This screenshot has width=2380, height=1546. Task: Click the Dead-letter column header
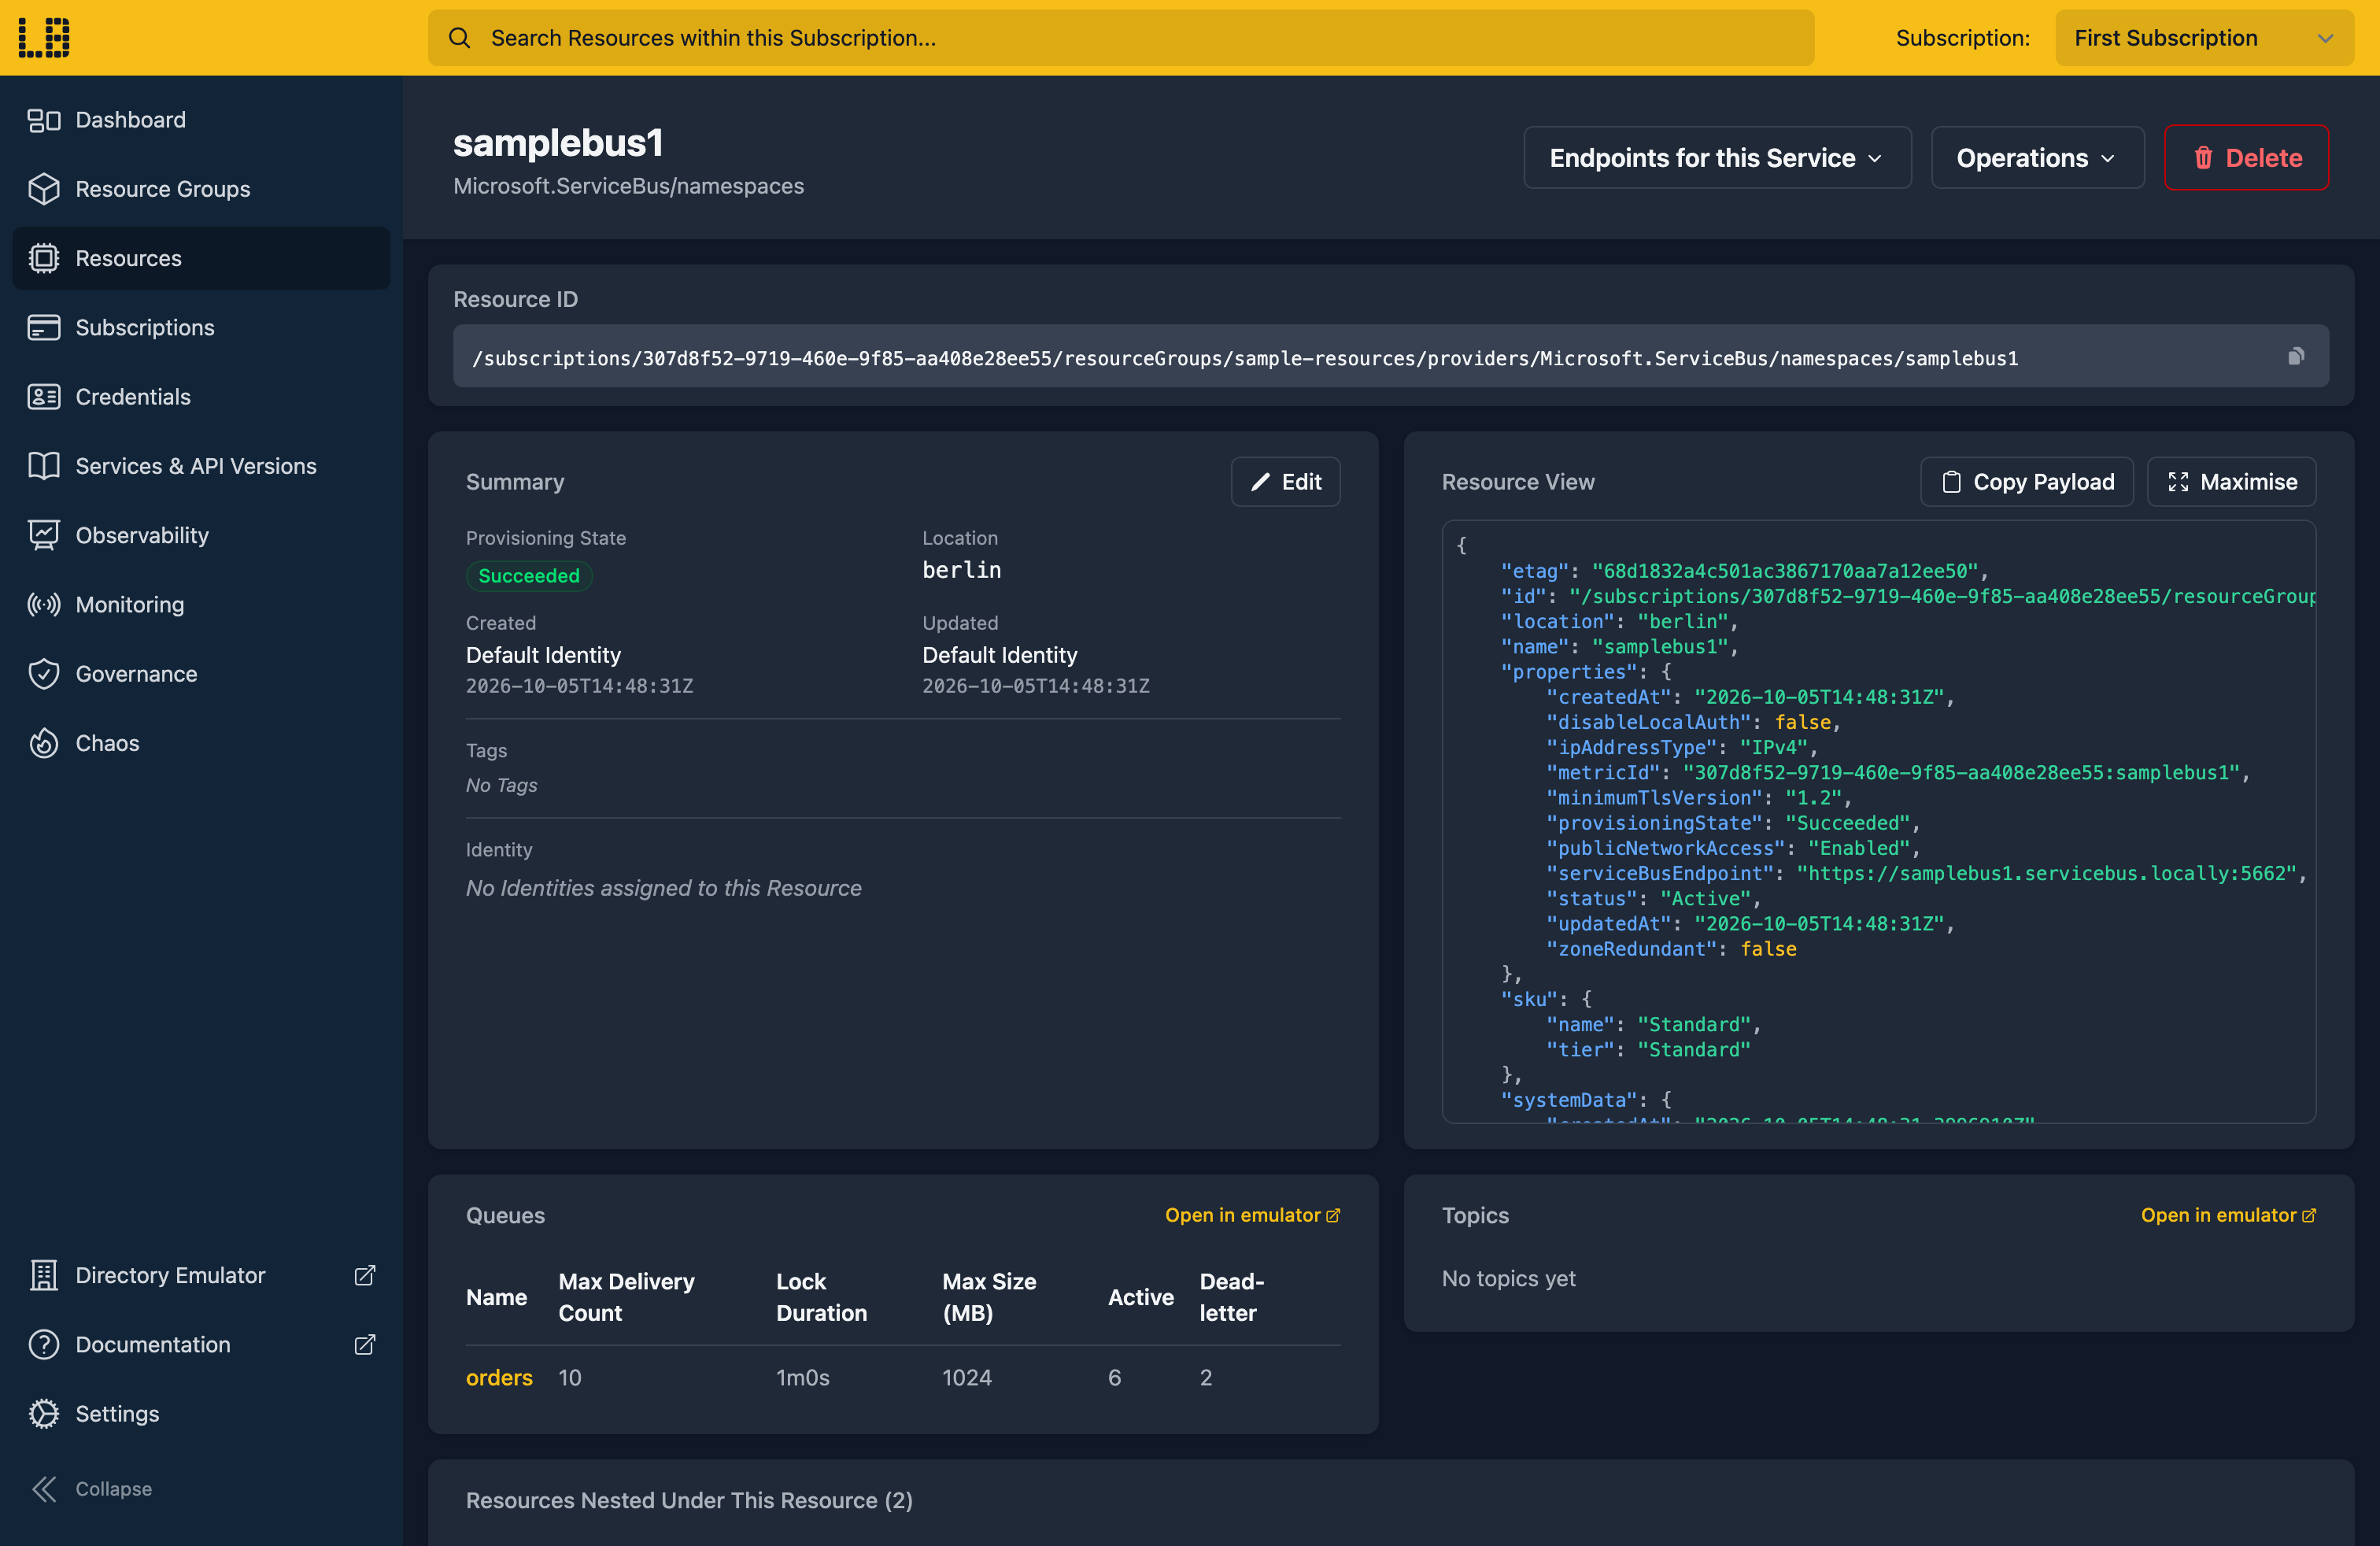click(x=1232, y=1297)
